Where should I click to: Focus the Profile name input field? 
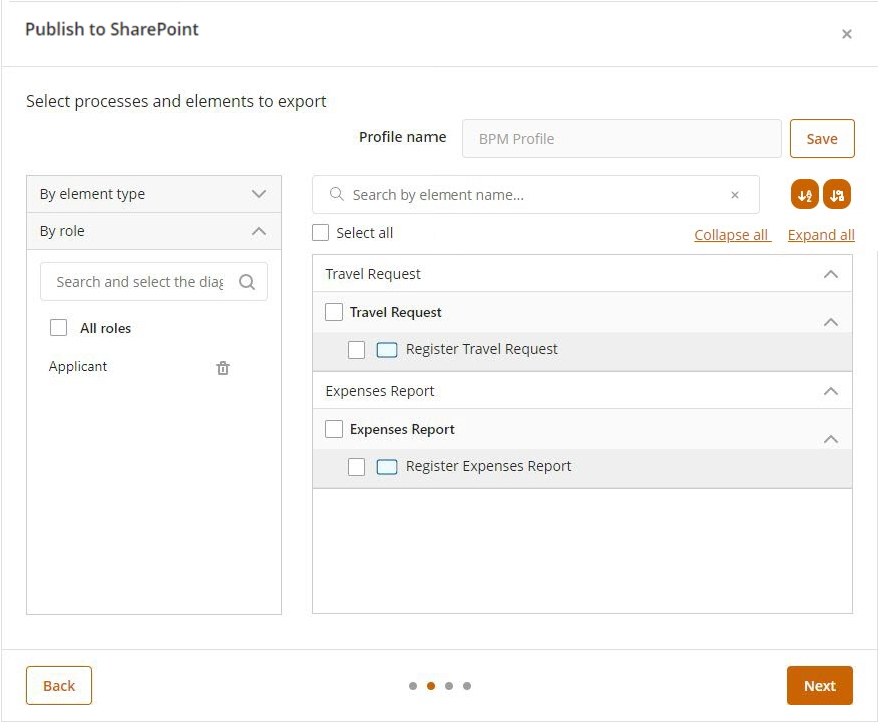tap(621, 139)
